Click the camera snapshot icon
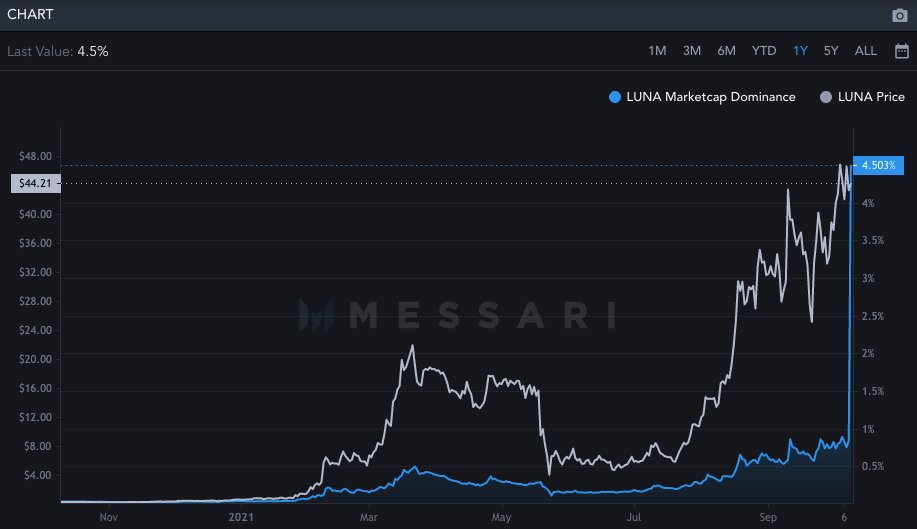 click(899, 15)
